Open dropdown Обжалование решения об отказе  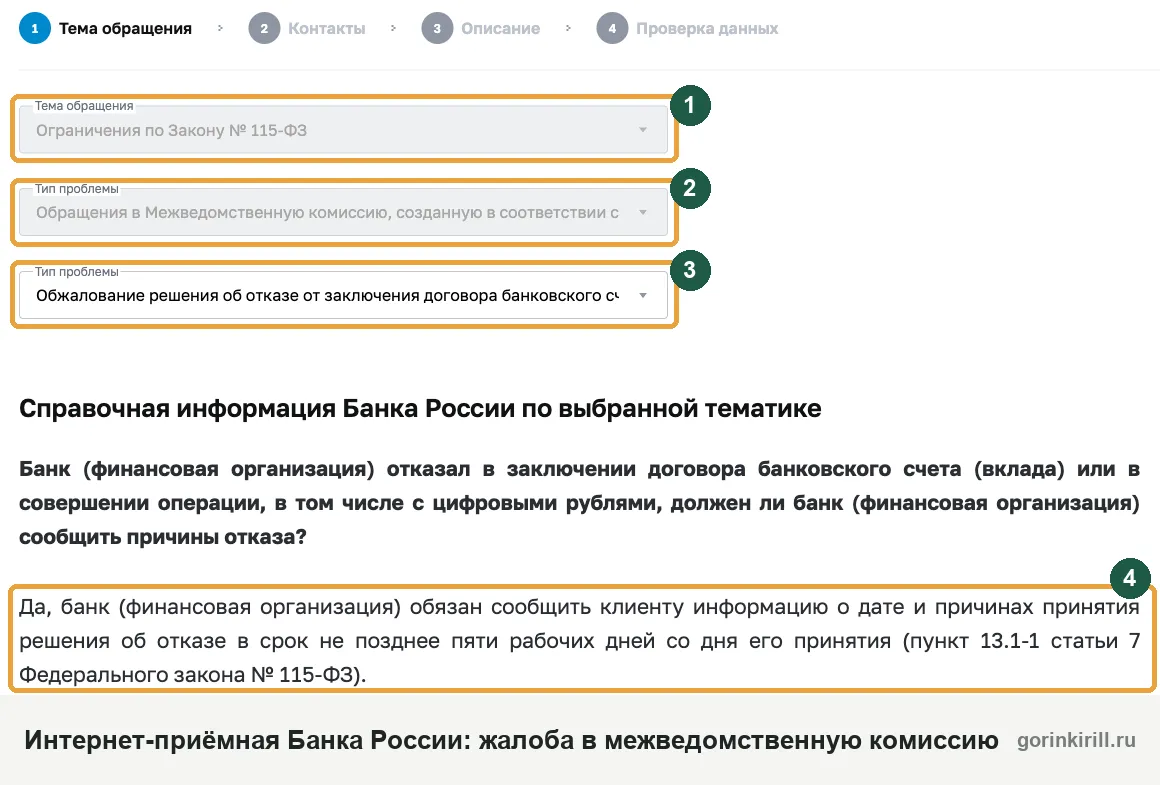click(343, 295)
